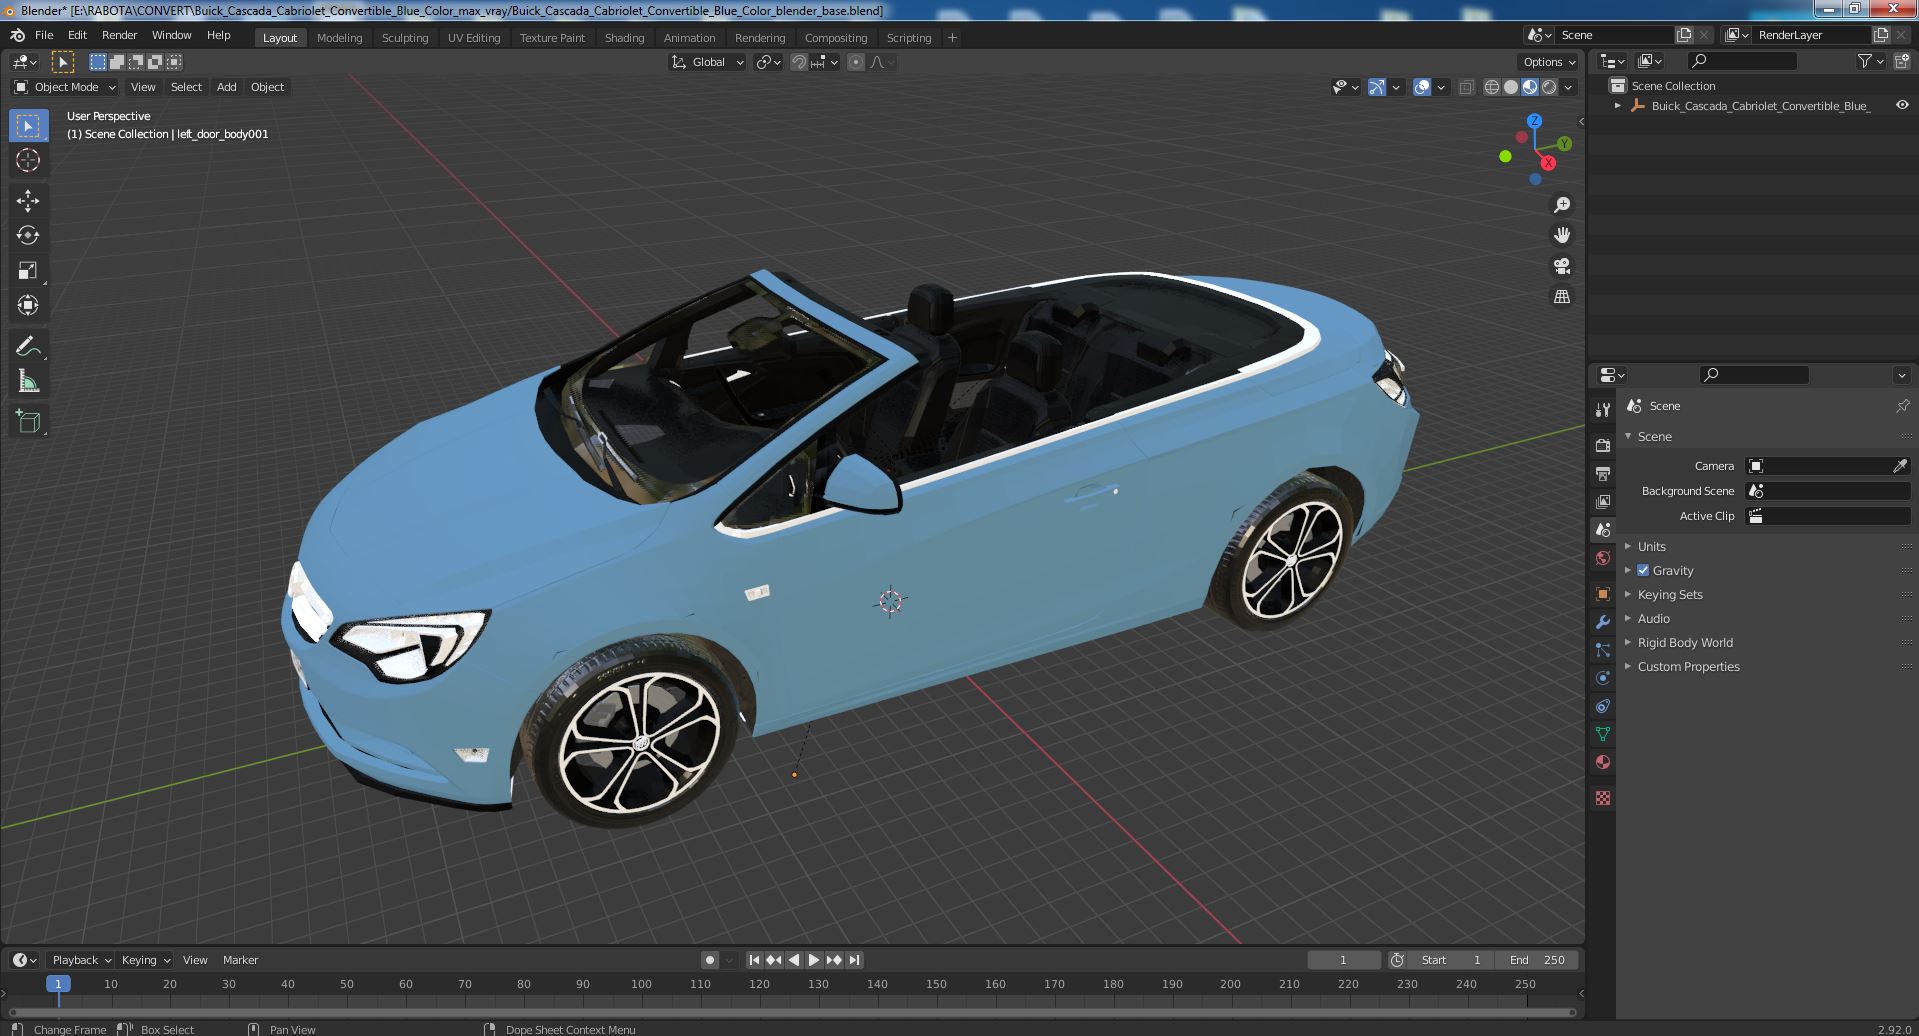The width and height of the screenshot is (1919, 1036).
Task: Open the File menu
Action: click(44, 34)
